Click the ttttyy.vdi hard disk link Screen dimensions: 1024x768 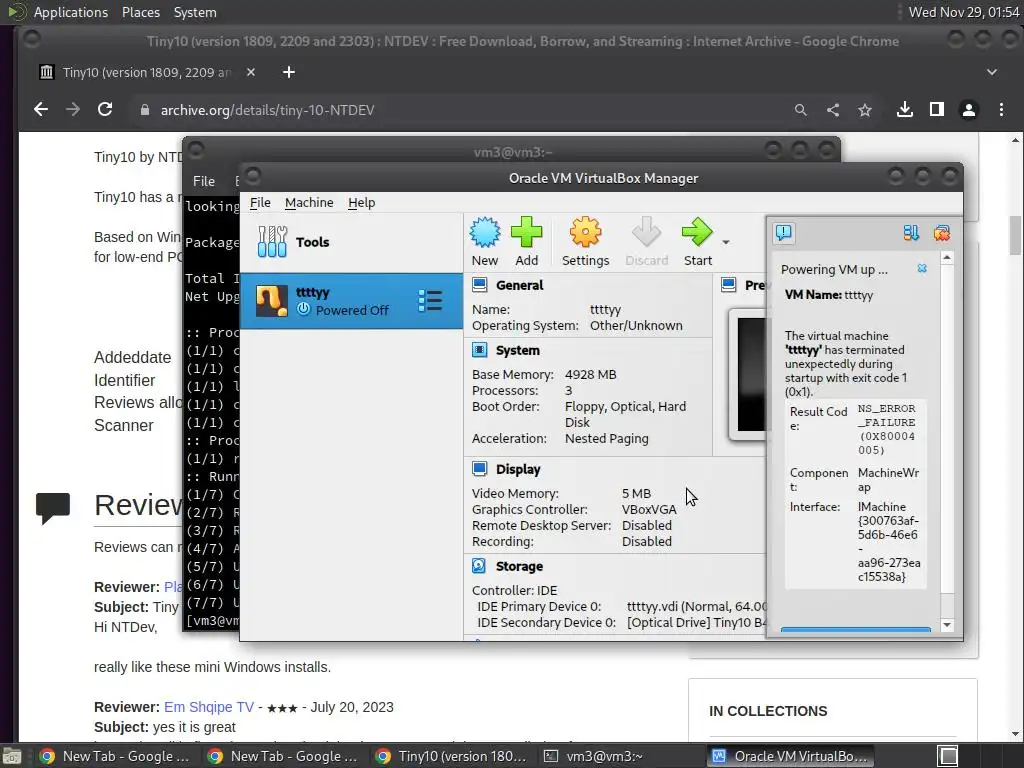pyautogui.click(x=697, y=607)
